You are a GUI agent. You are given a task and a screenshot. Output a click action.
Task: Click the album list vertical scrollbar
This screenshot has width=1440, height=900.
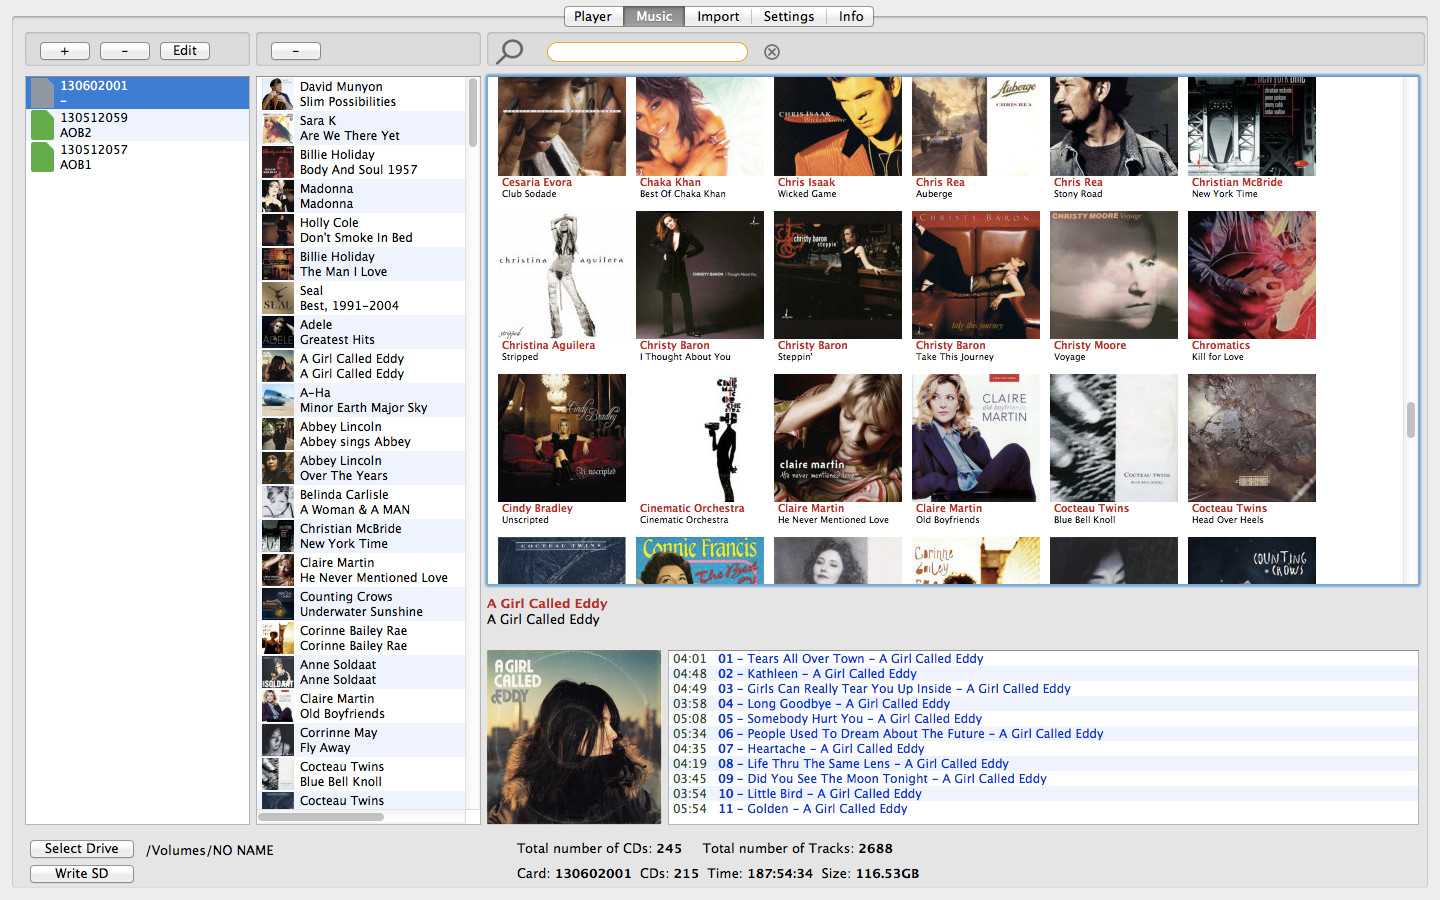click(x=473, y=112)
